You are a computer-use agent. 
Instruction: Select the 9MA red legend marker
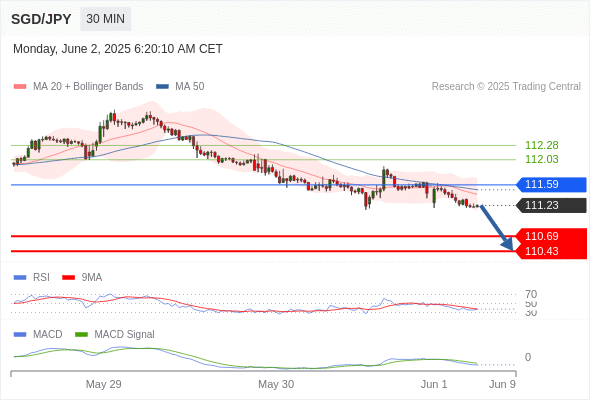click(x=68, y=278)
